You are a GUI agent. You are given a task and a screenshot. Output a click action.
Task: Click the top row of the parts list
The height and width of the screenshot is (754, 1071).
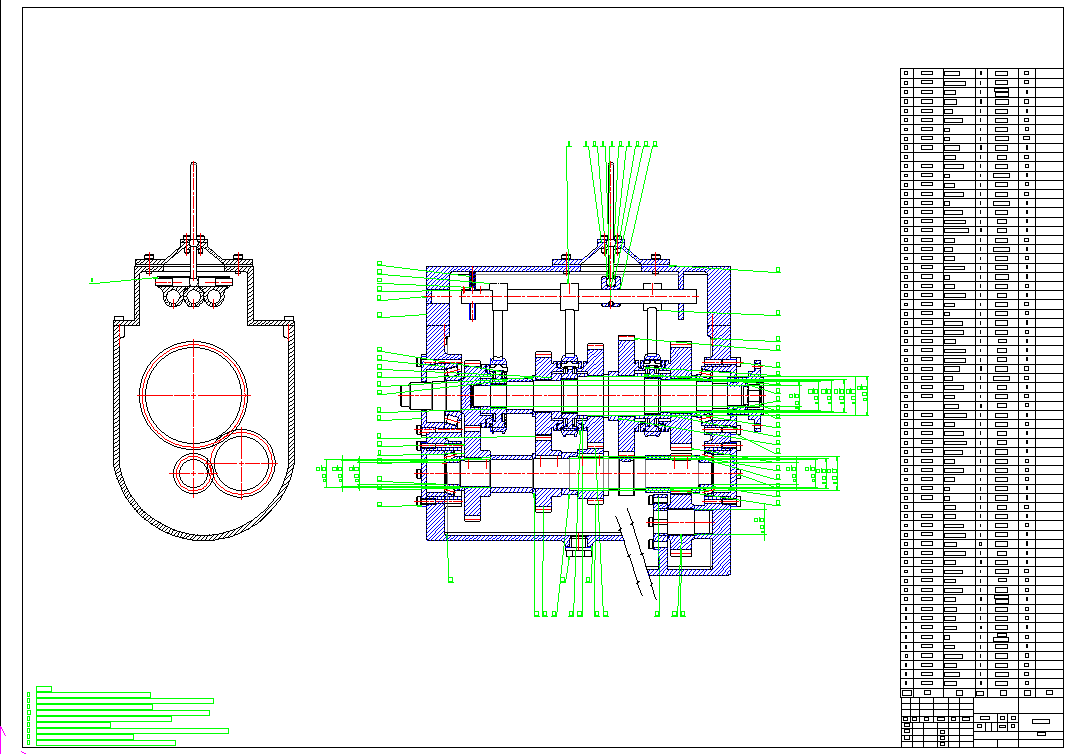(x=982, y=73)
